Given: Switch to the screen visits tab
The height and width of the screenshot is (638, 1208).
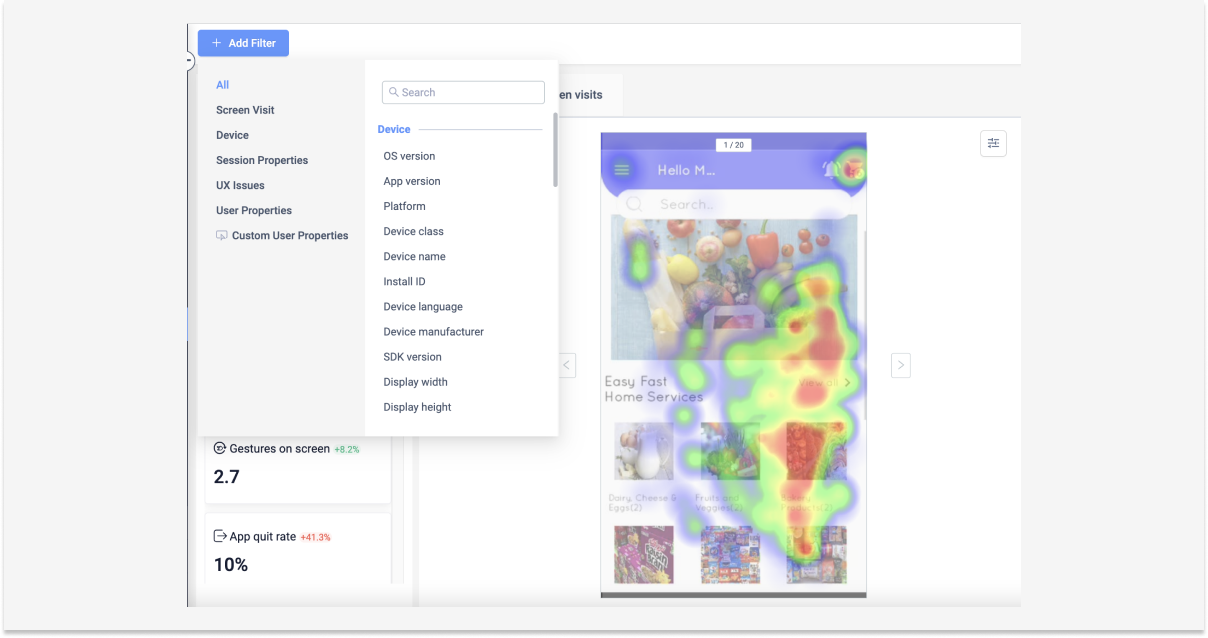Looking at the screenshot, I should pyautogui.click(x=581, y=94).
